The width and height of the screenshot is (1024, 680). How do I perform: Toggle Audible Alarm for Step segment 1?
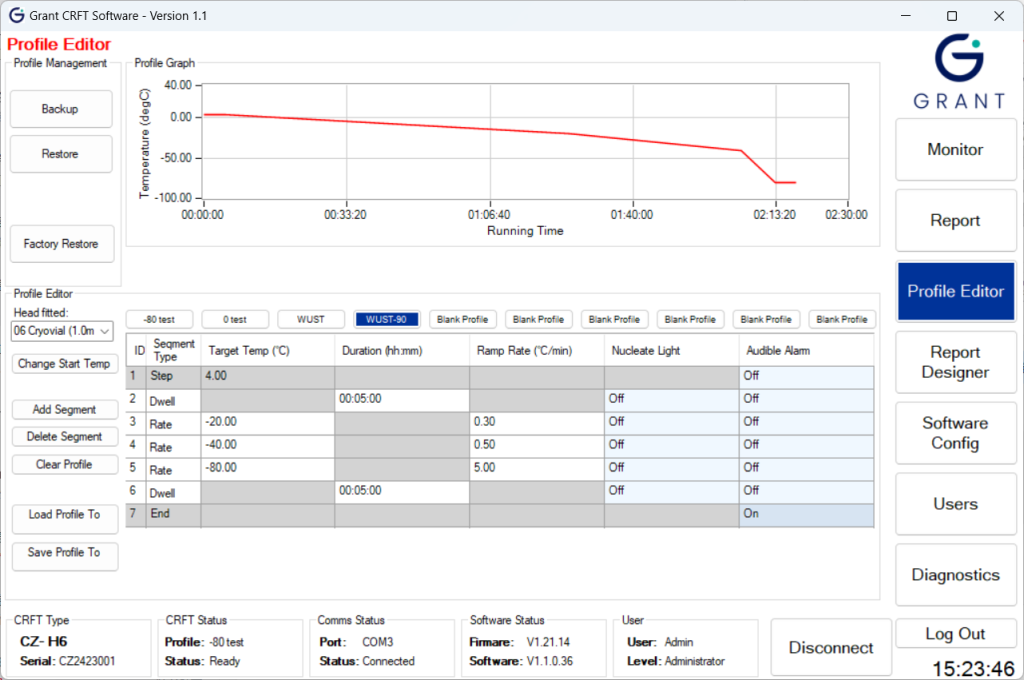point(806,376)
